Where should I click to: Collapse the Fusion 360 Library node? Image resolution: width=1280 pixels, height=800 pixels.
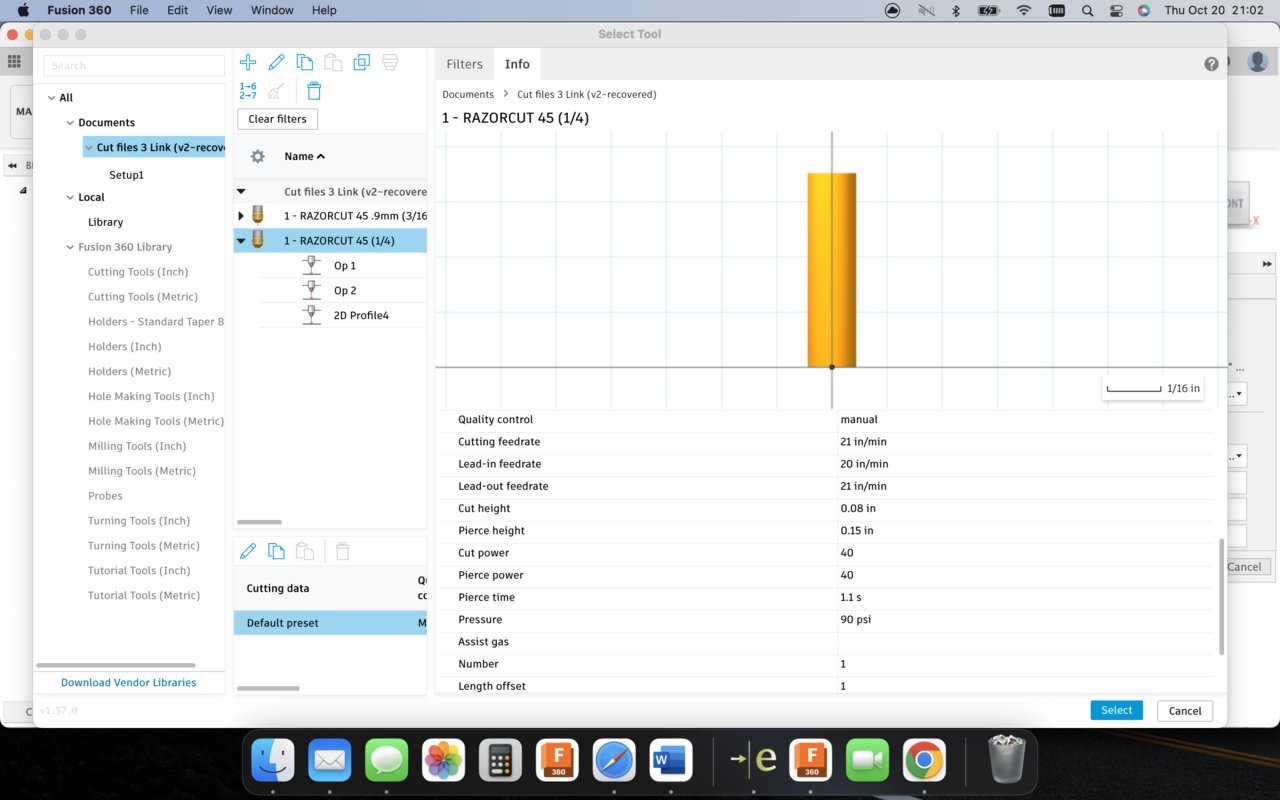pos(70,247)
